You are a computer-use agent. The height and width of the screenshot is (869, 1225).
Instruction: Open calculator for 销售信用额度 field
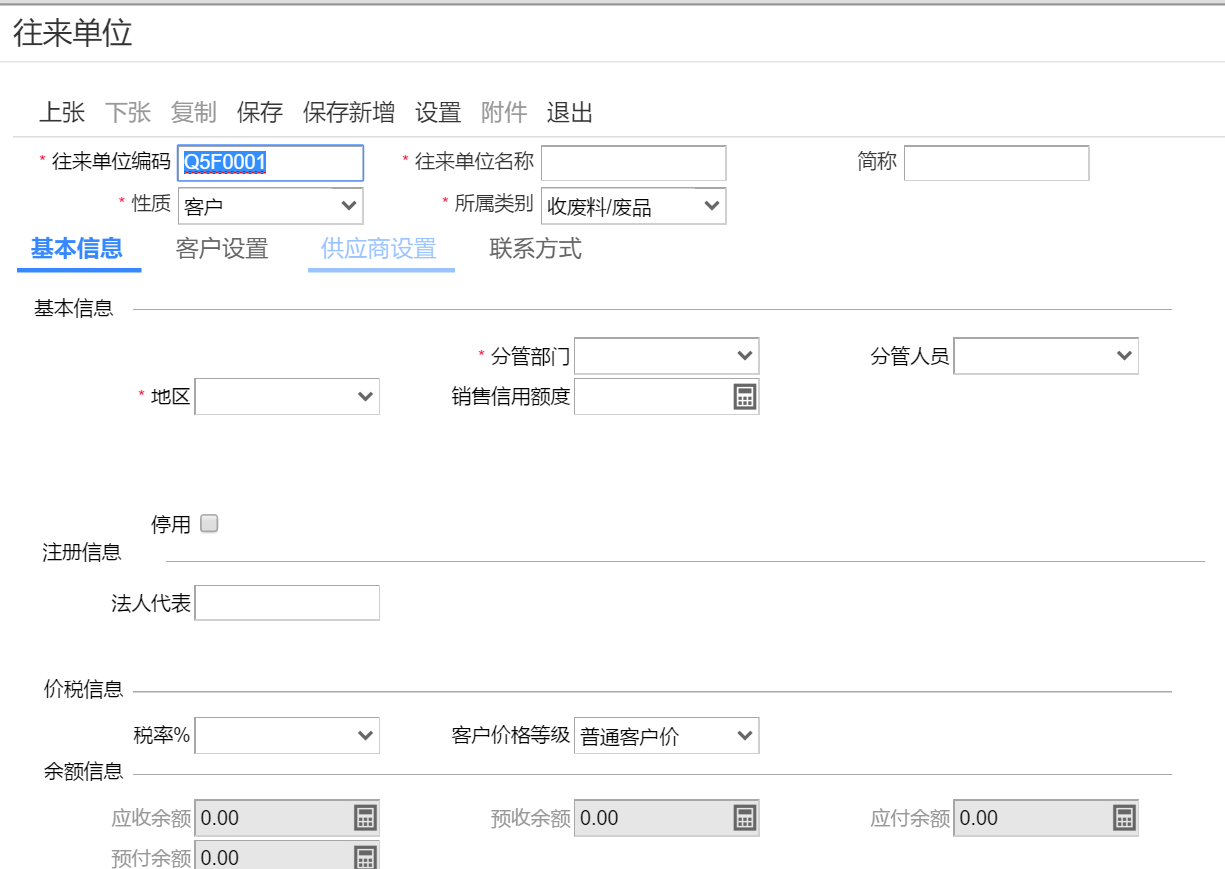coord(744,397)
